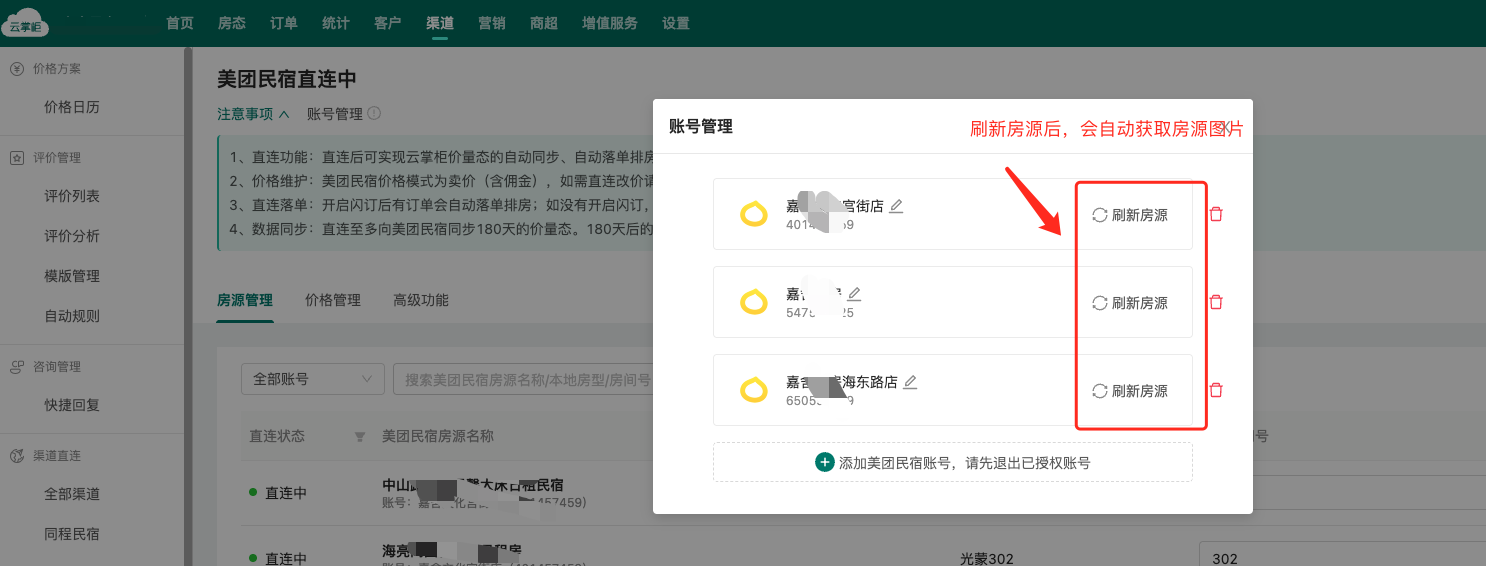Open the filter icon in the 直连状态 column
1486x566 pixels.
click(360, 437)
